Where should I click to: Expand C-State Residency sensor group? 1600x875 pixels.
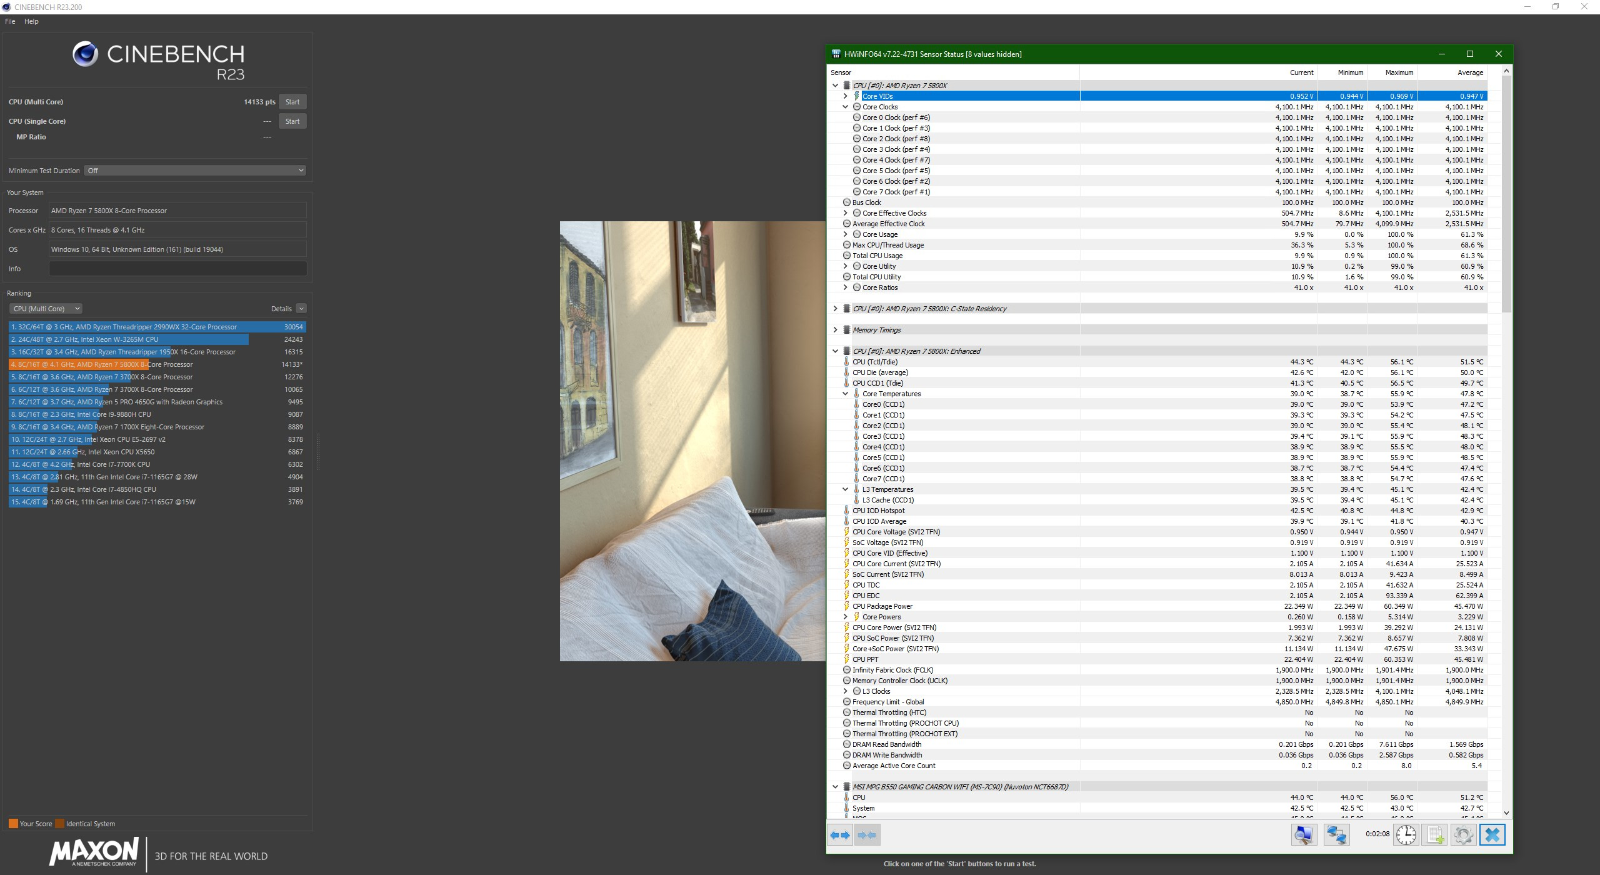(835, 309)
